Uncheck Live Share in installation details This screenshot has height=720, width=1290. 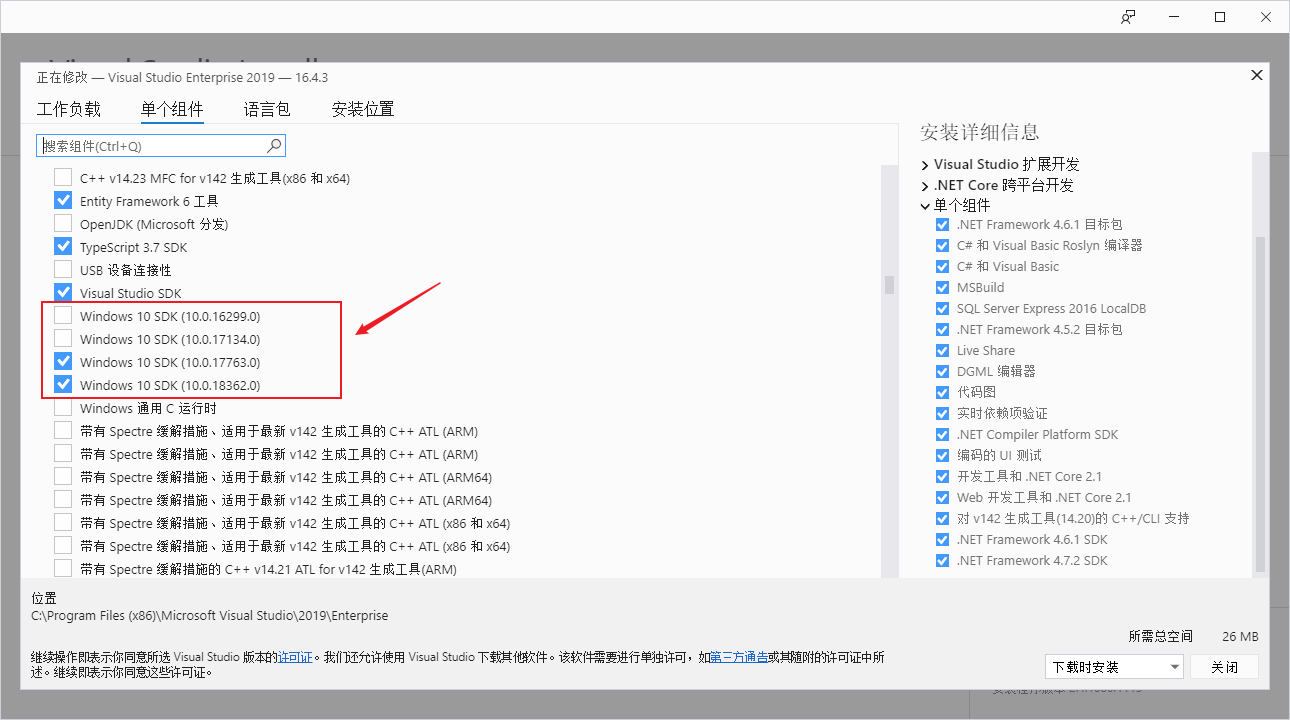pos(942,351)
